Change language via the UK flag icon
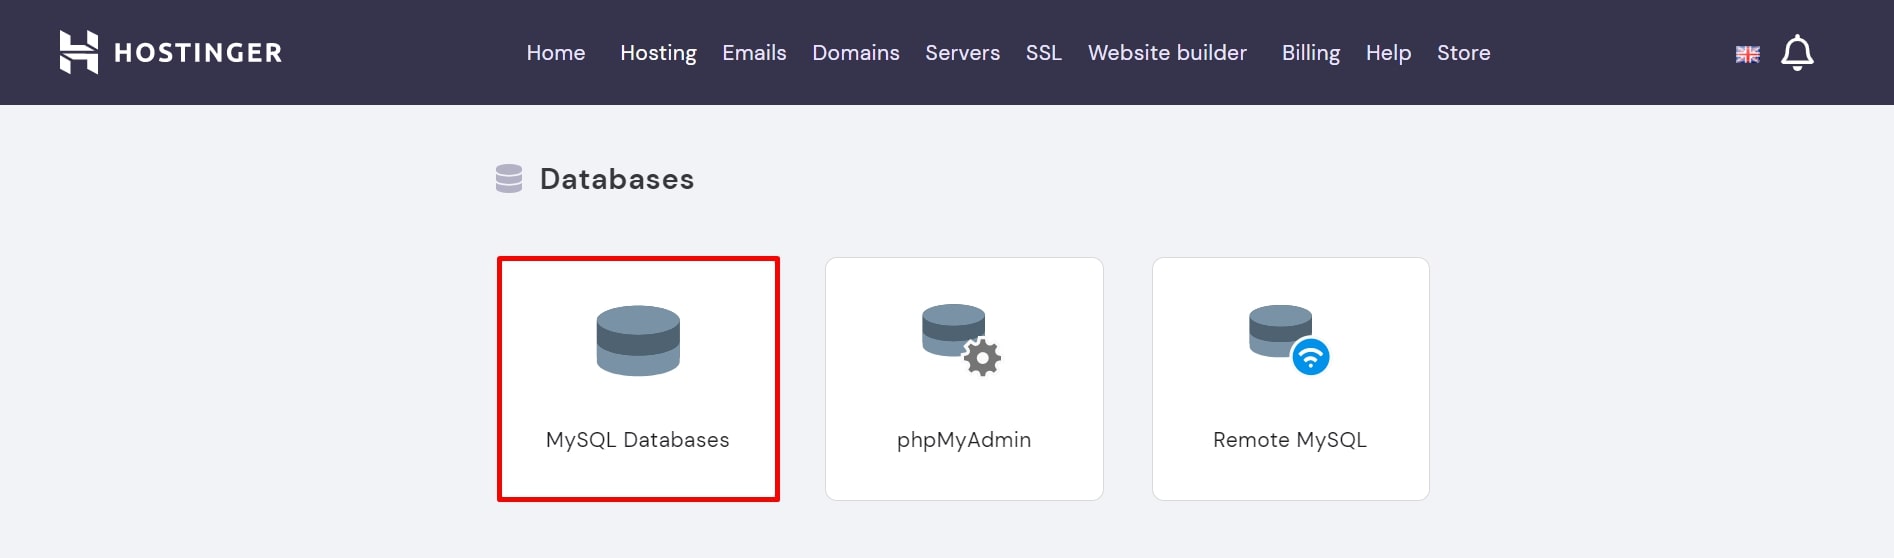The width and height of the screenshot is (1894, 558). [x=1747, y=54]
